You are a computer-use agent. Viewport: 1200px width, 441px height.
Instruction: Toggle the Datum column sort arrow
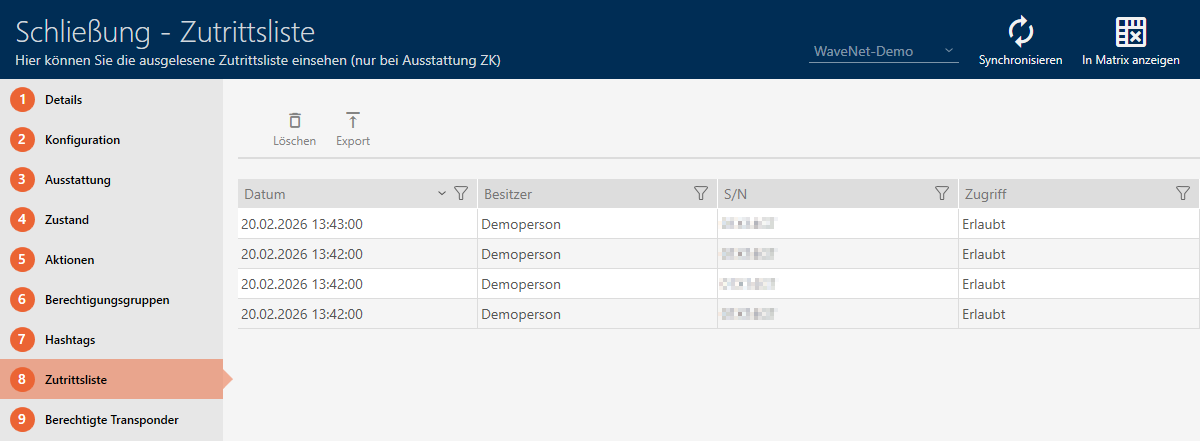click(x=442, y=193)
